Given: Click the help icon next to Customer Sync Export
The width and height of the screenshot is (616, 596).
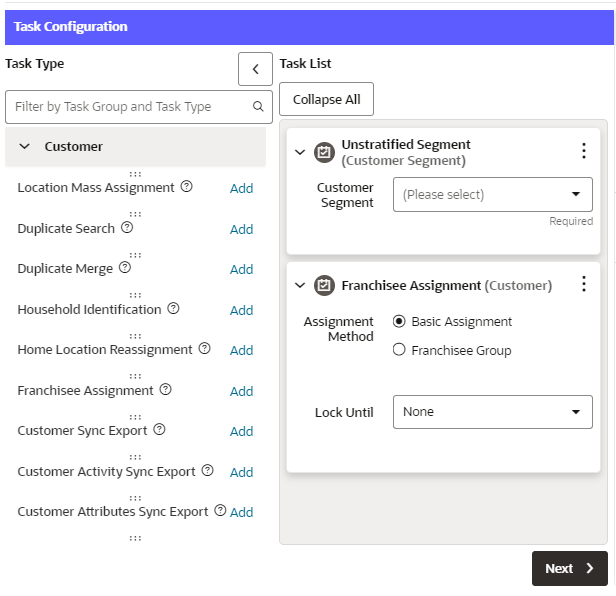Looking at the screenshot, I should pos(159,429).
